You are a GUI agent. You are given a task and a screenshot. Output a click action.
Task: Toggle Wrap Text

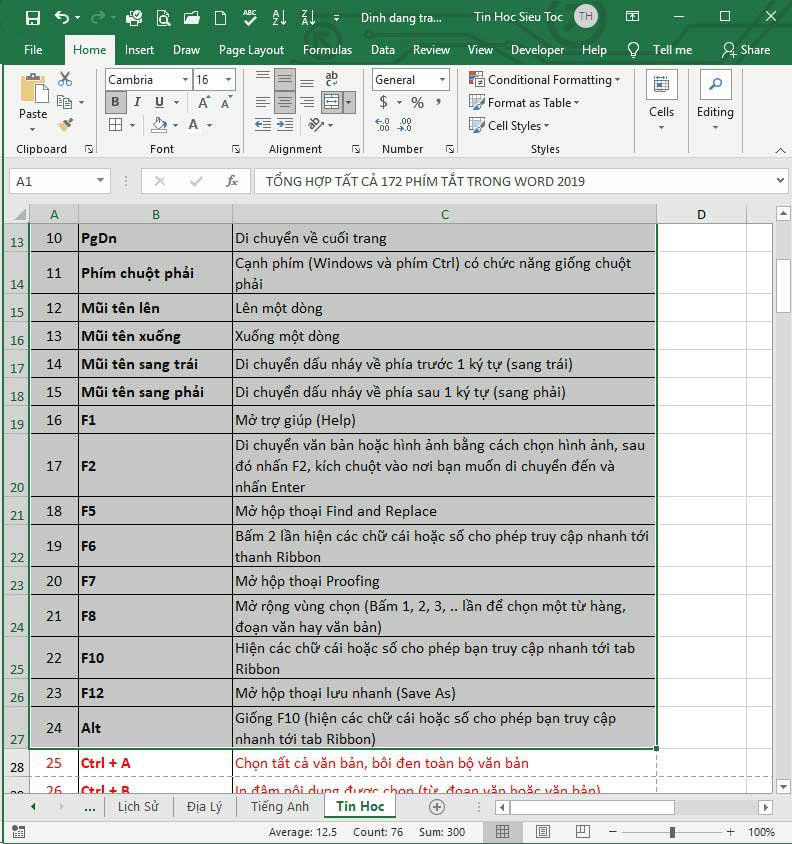pos(332,79)
